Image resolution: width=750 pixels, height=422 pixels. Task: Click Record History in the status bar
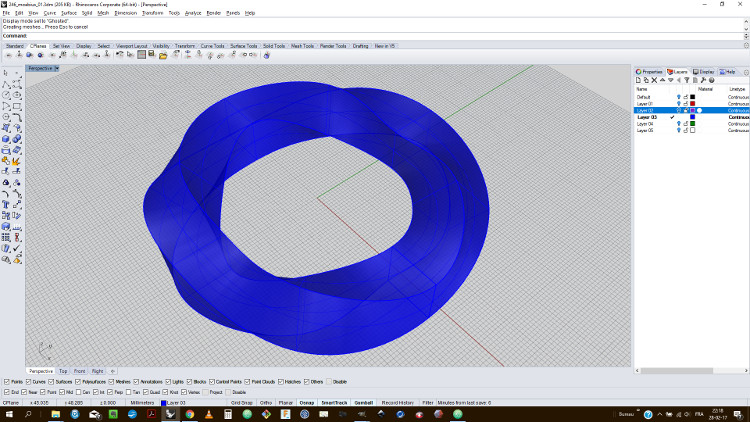click(x=397, y=403)
